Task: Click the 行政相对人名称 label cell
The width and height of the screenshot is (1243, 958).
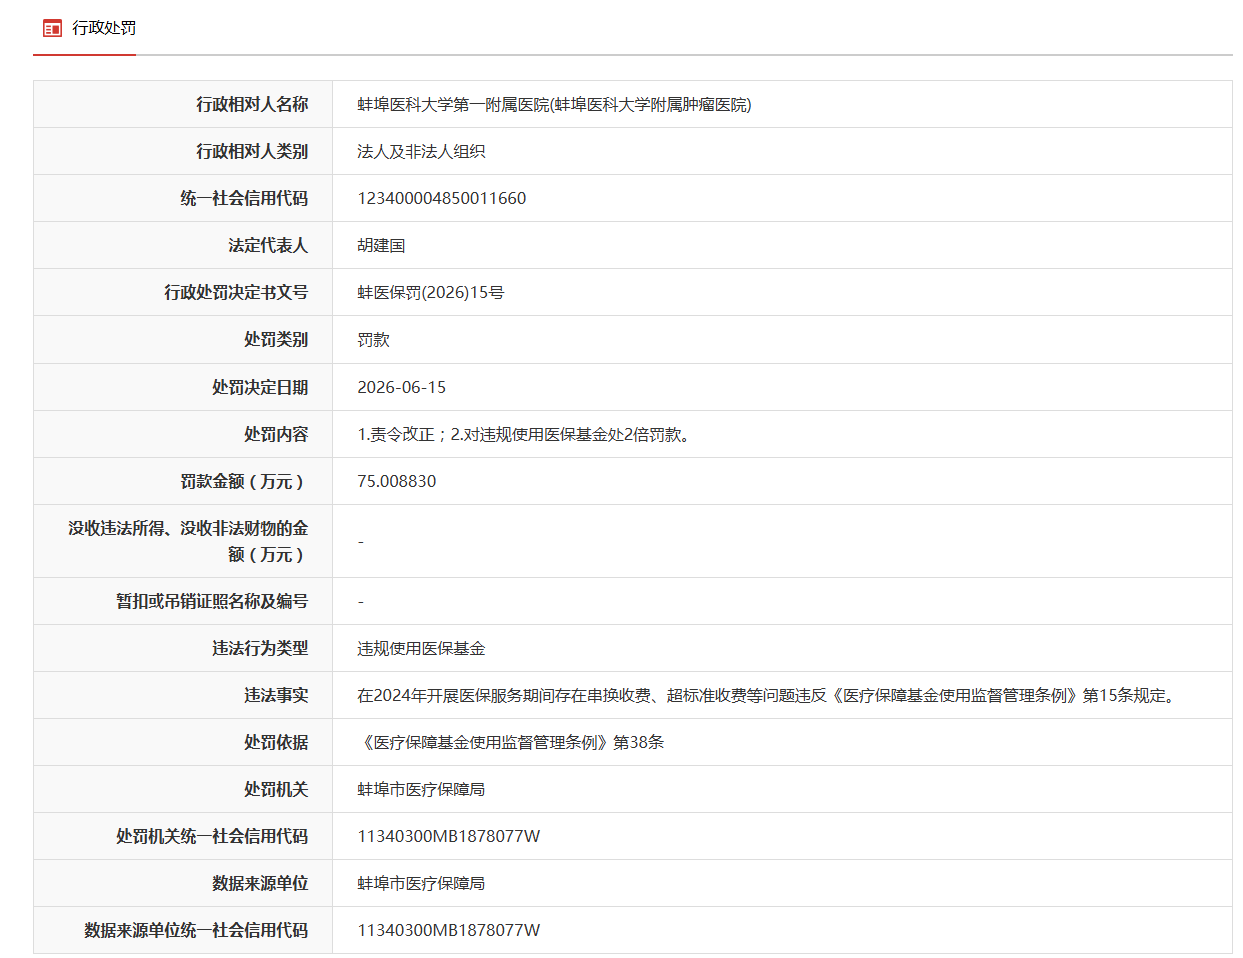Action: click(x=183, y=104)
